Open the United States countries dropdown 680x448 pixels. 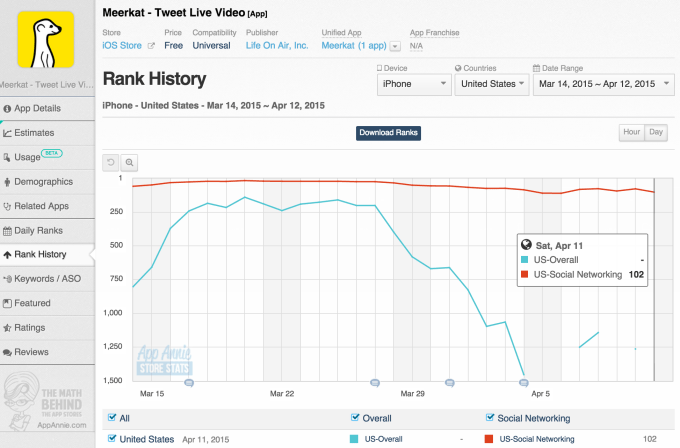[491, 85]
